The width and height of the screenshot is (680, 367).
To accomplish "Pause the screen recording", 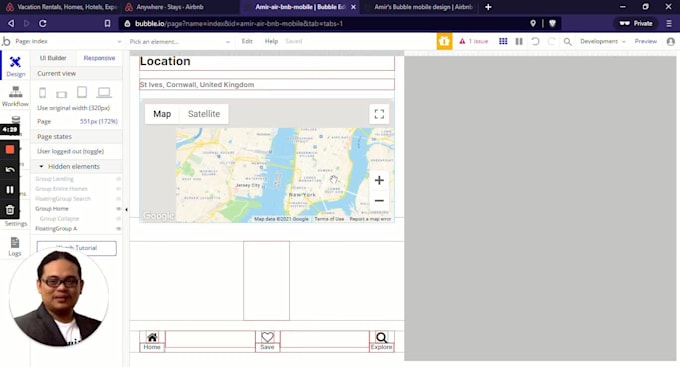I will 10,190.
